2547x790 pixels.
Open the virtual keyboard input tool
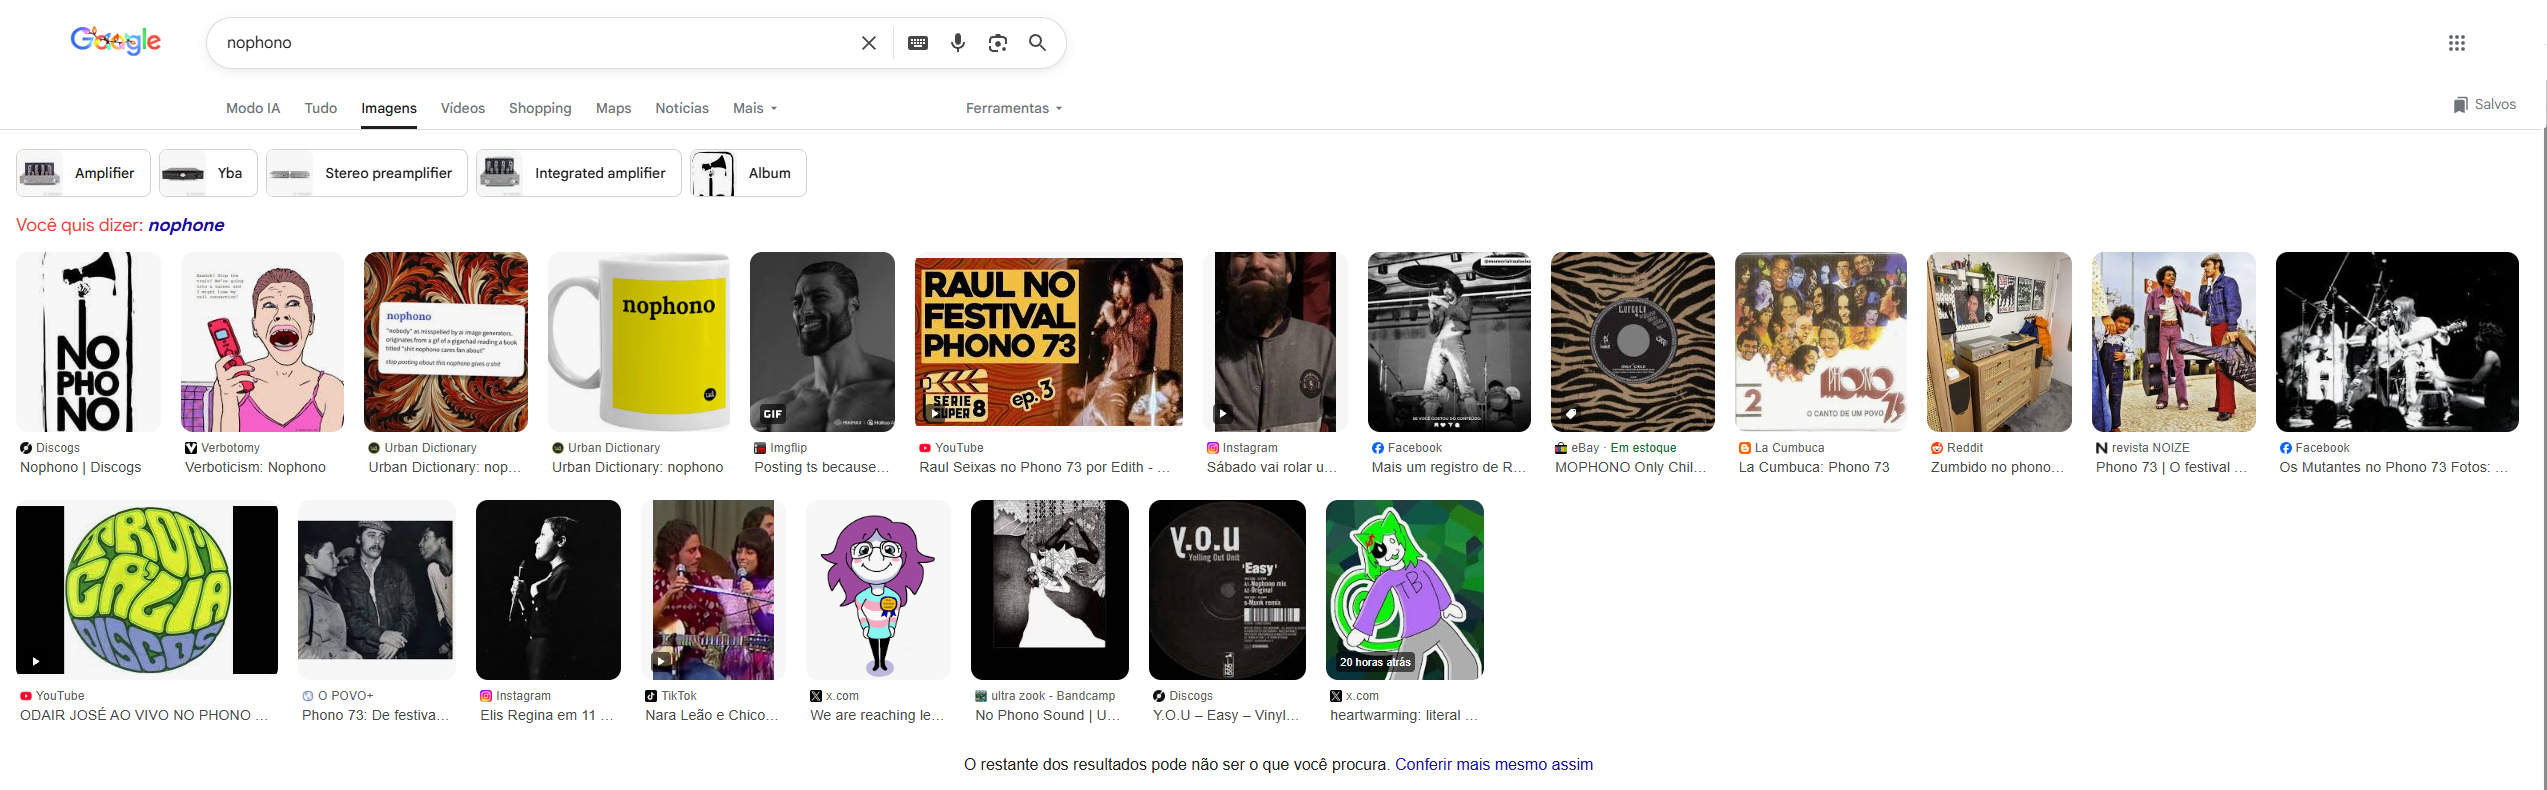point(917,43)
